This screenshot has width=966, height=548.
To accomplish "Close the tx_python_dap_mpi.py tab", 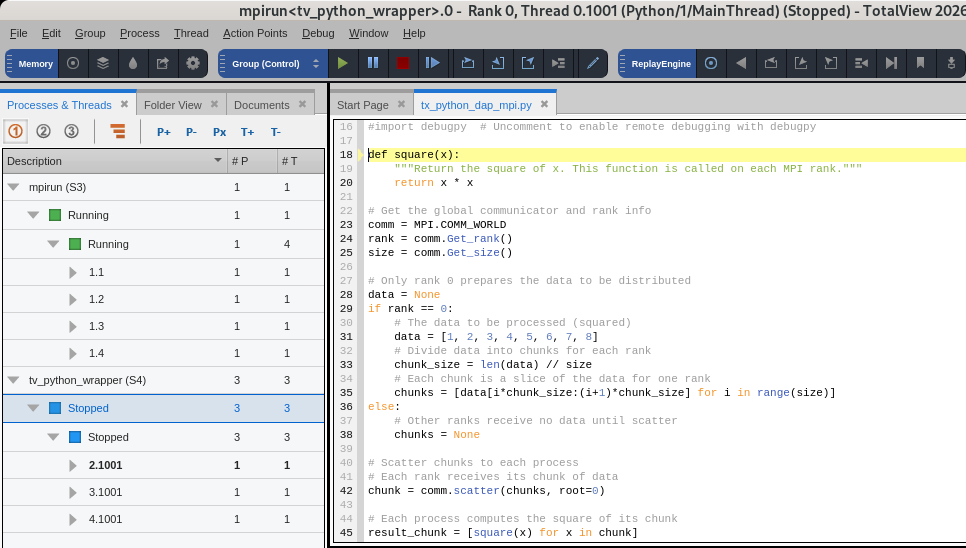I will (544, 104).
